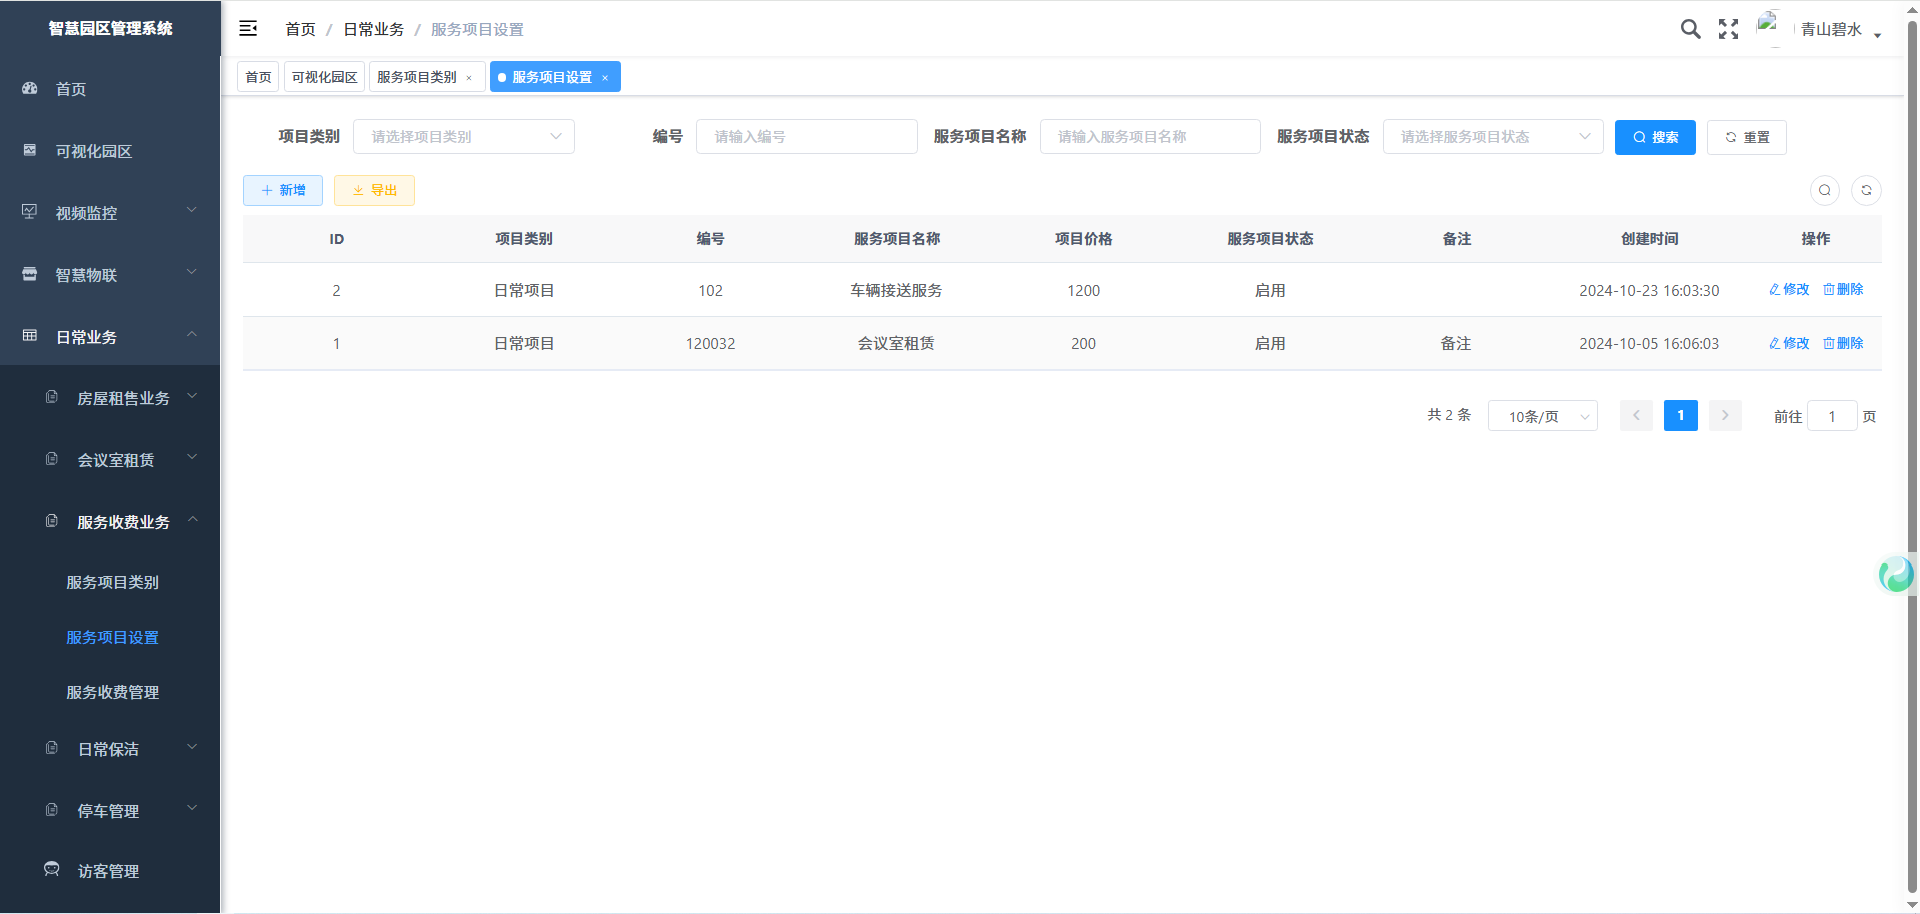The width and height of the screenshot is (1920, 914).
Task: Hide search bar using round magnifier icon
Action: click(1825, 190)
